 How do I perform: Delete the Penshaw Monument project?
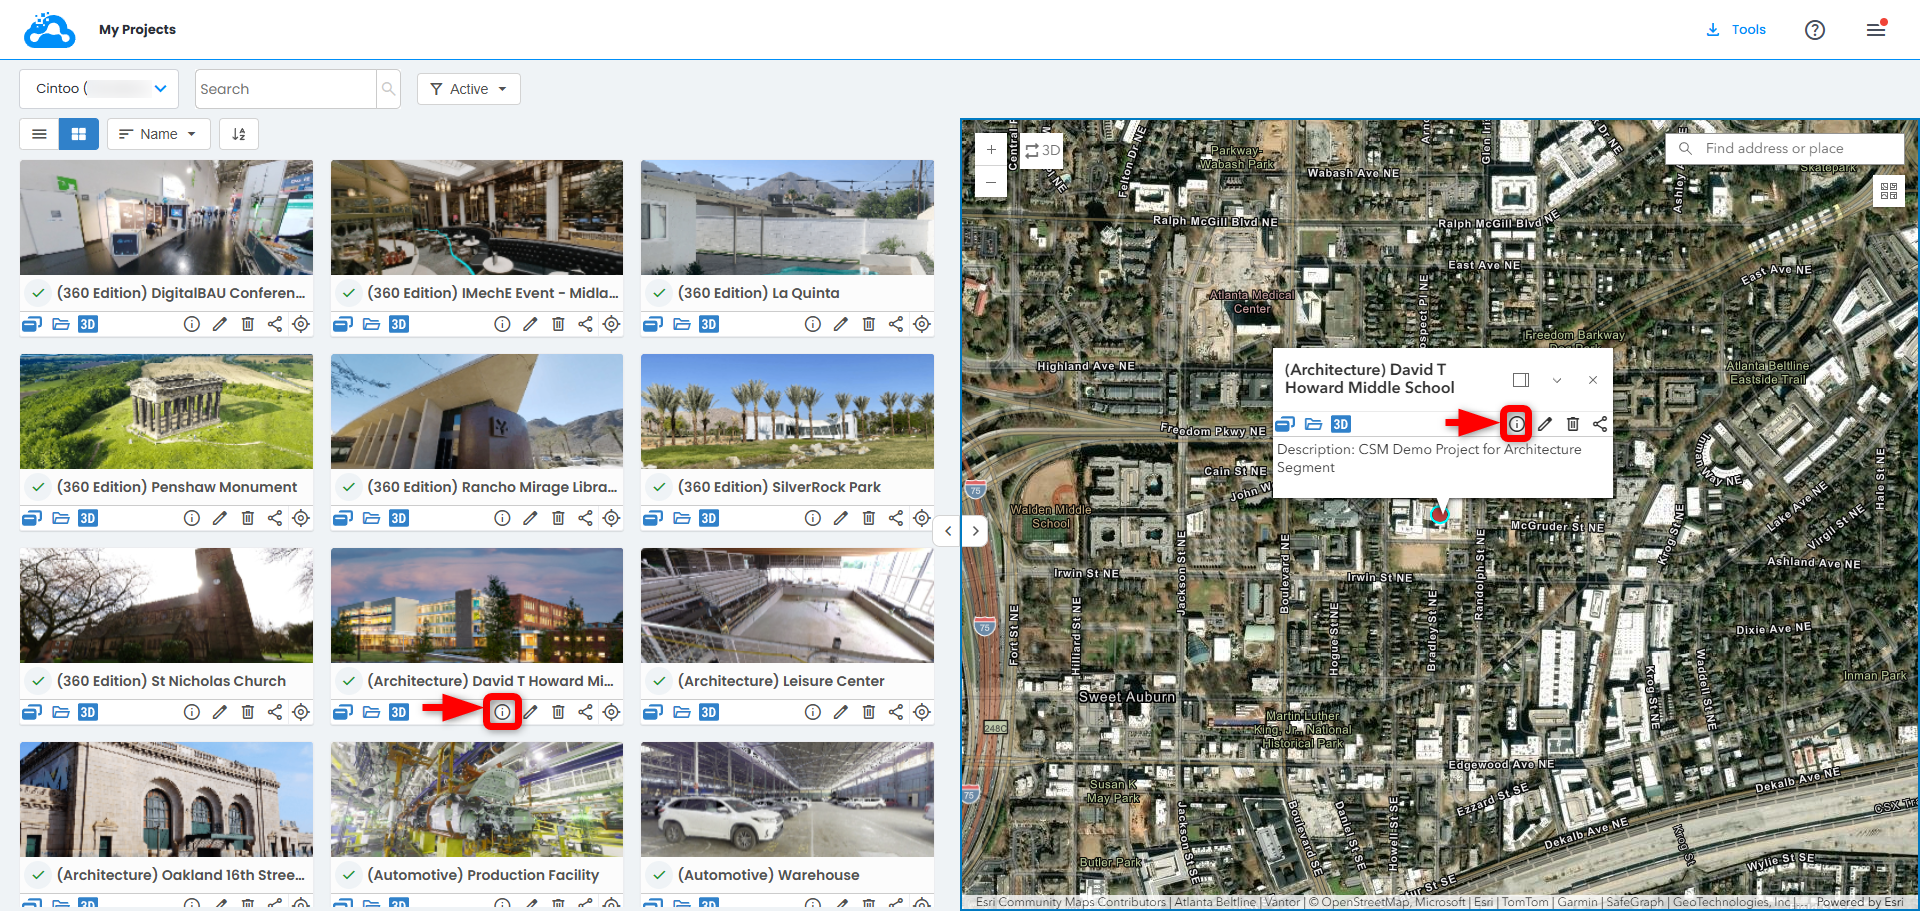click(x=247, y=518)
